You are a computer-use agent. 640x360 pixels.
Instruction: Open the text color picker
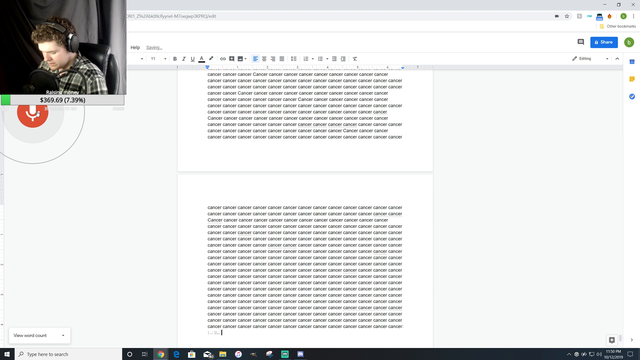pos(202,59)
